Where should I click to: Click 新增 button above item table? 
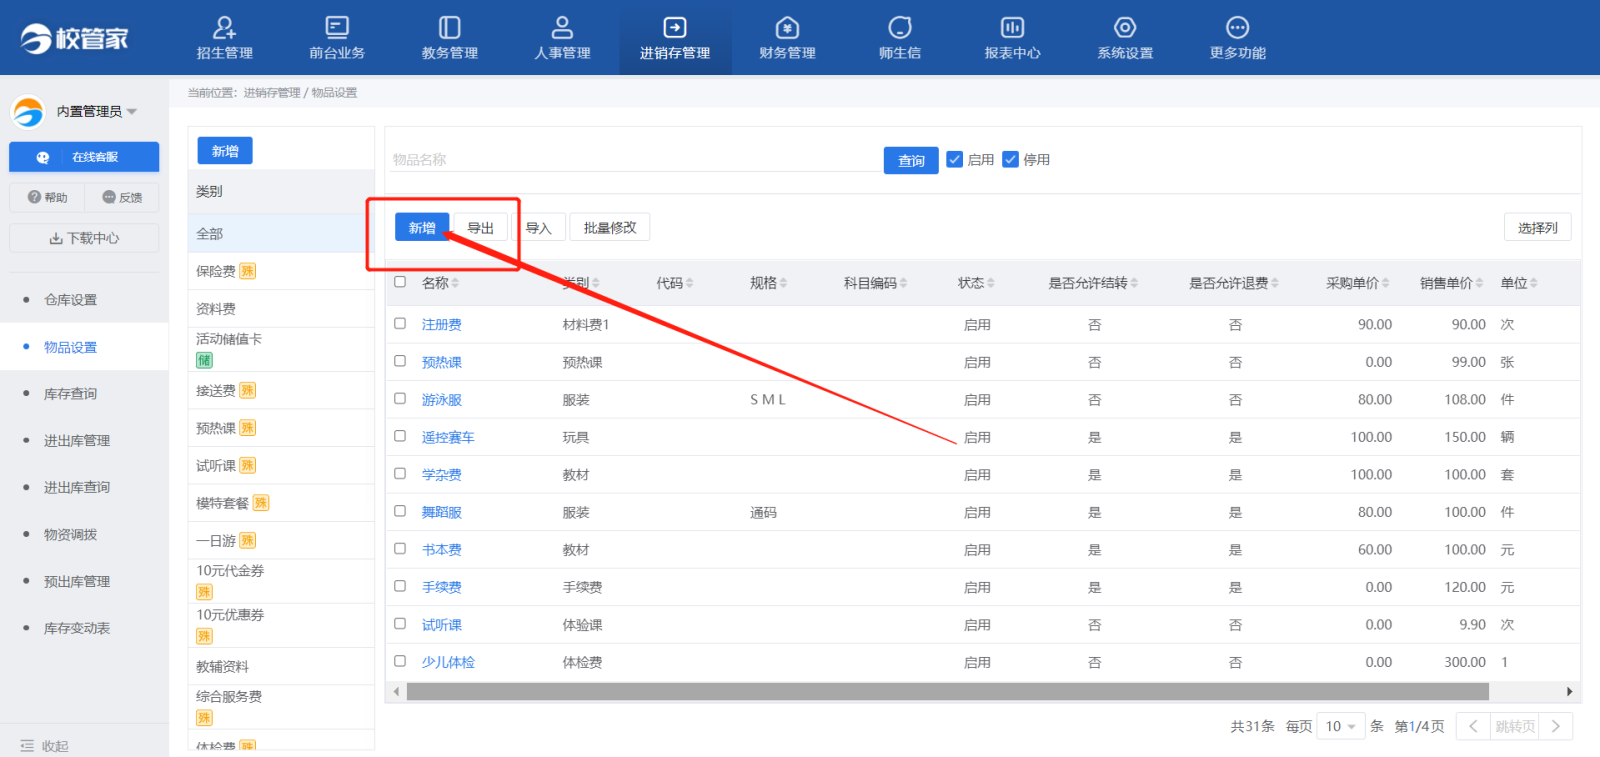(422, 227)
